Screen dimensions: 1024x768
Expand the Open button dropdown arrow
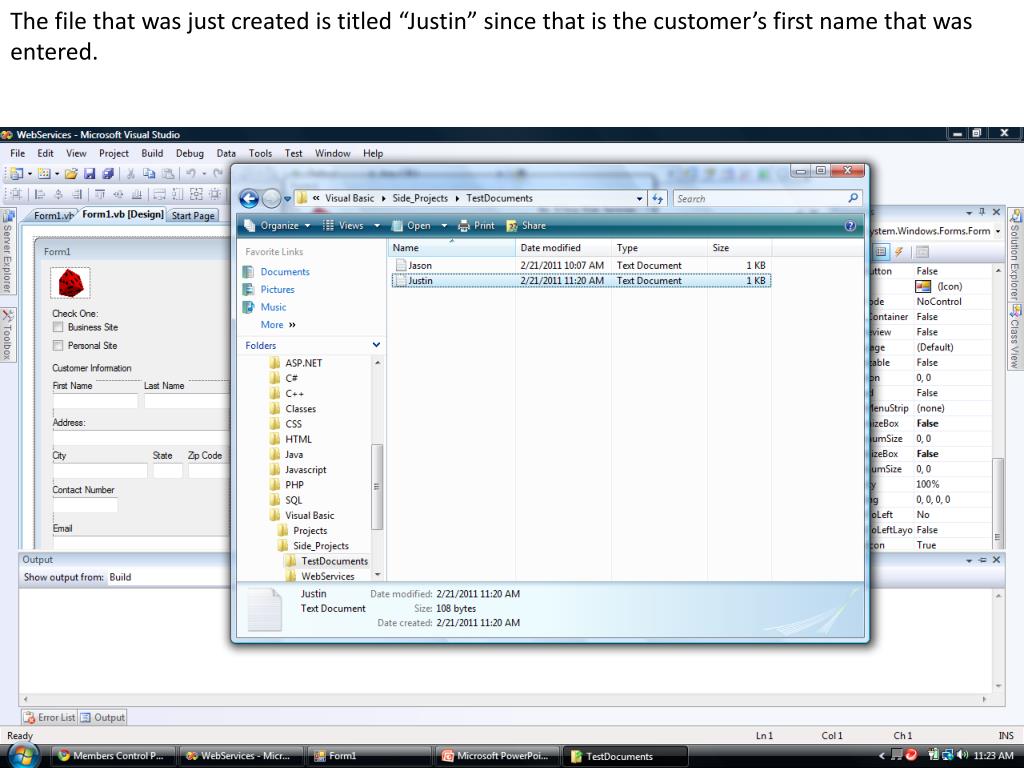444,226
